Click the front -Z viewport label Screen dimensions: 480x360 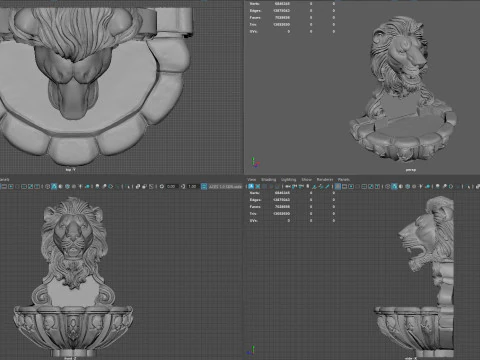click(x=70, y=358)
